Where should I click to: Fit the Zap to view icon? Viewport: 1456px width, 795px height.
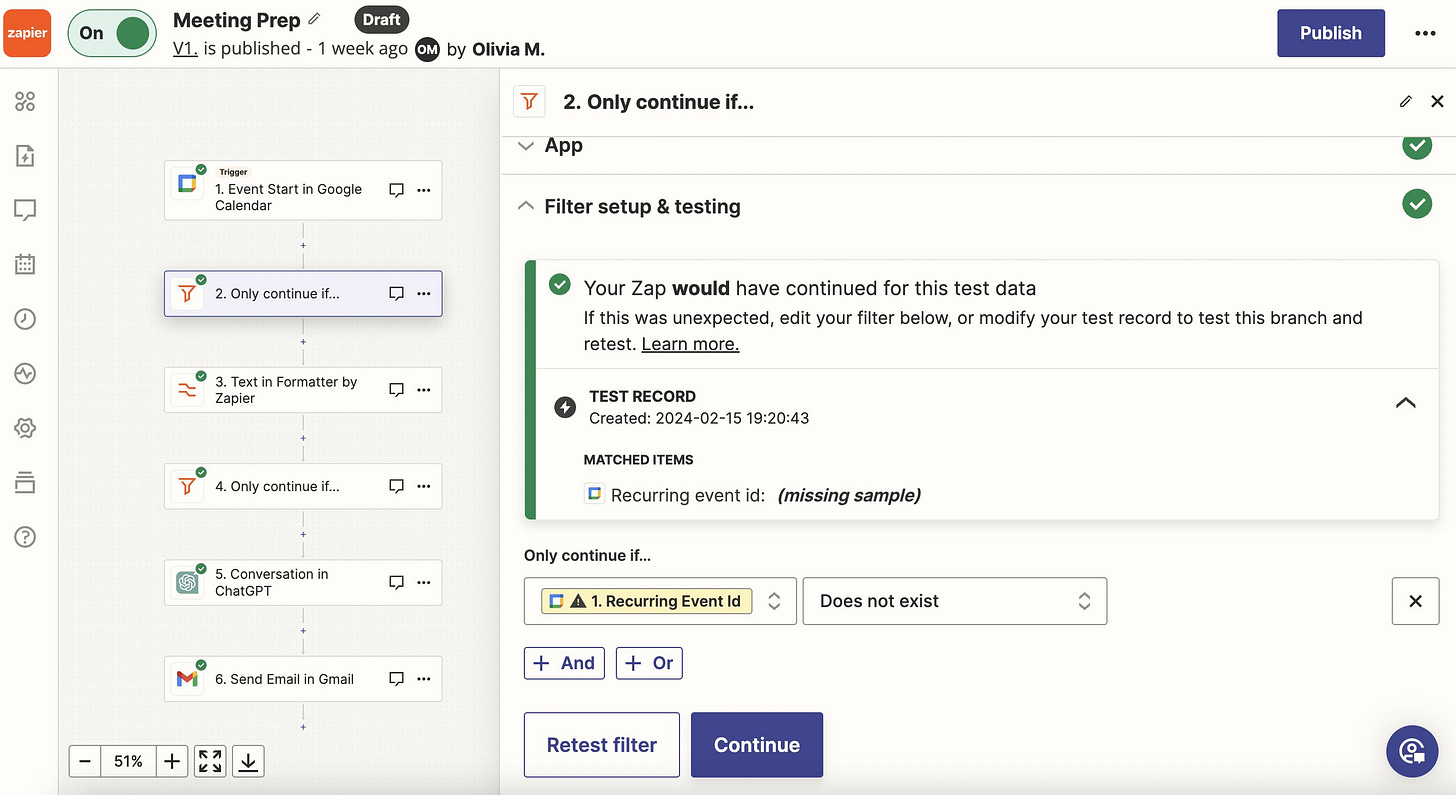210,761
